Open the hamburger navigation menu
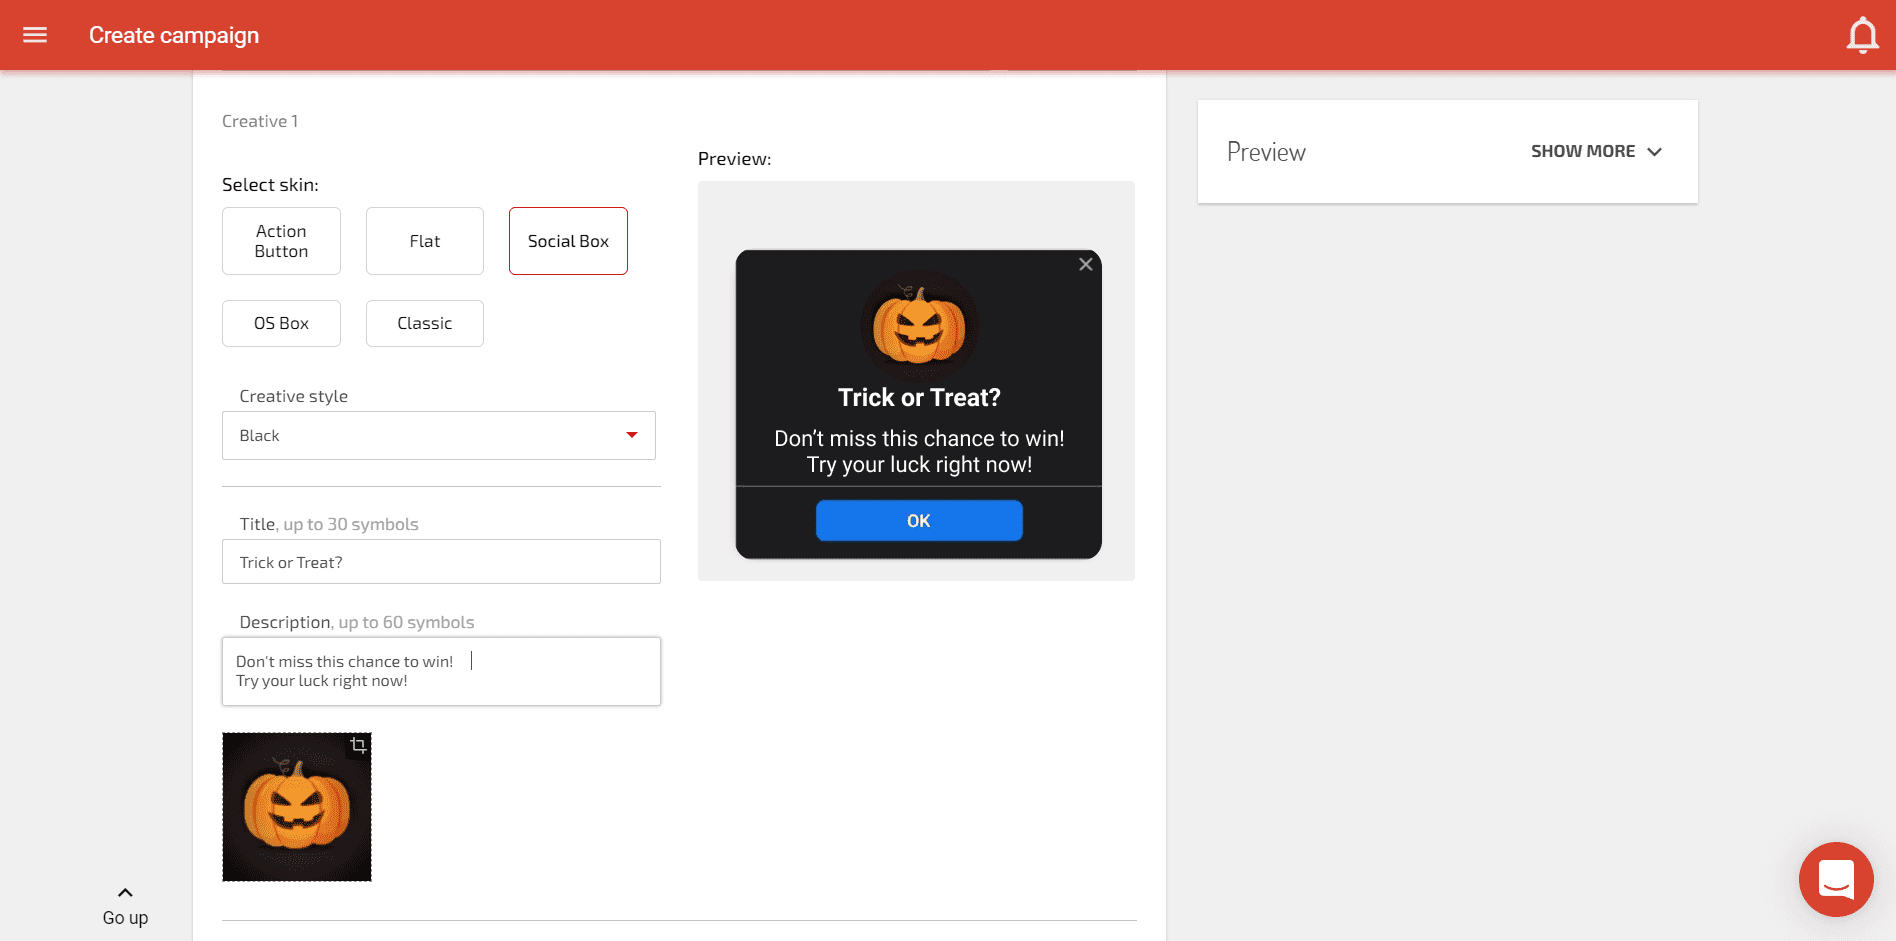This screenshot has width=1896, height=941. click(35, 35)
